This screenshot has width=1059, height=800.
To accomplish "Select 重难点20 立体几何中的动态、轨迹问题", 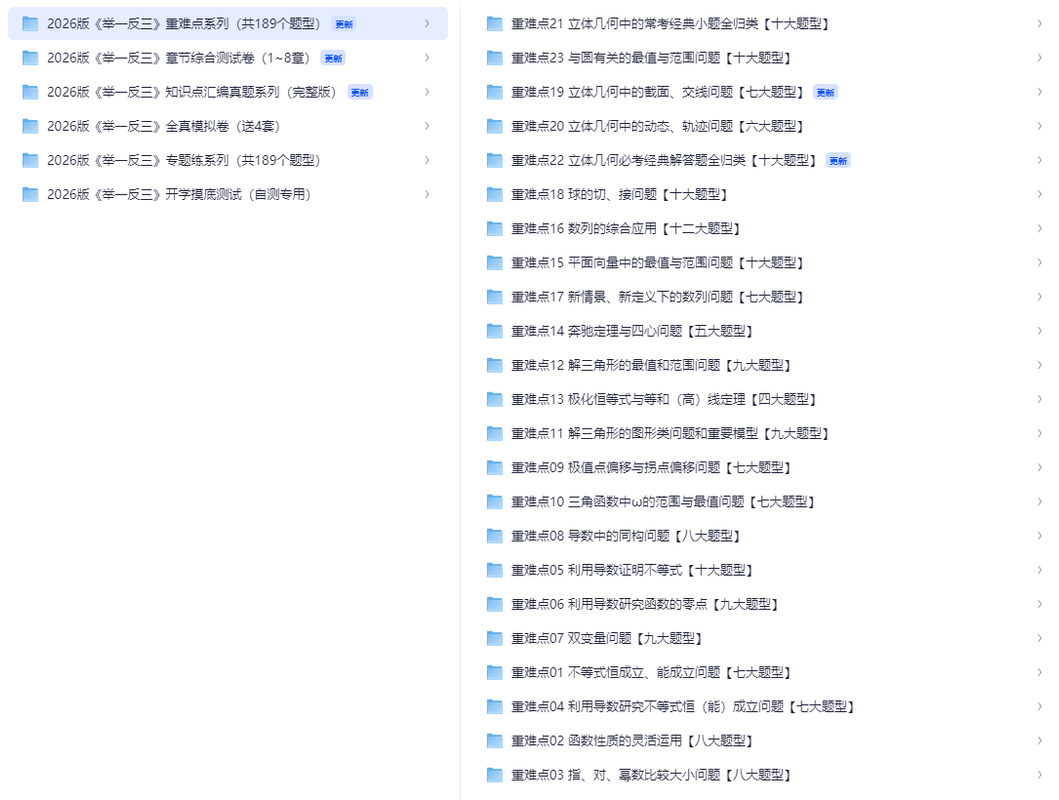I will 622,126.
